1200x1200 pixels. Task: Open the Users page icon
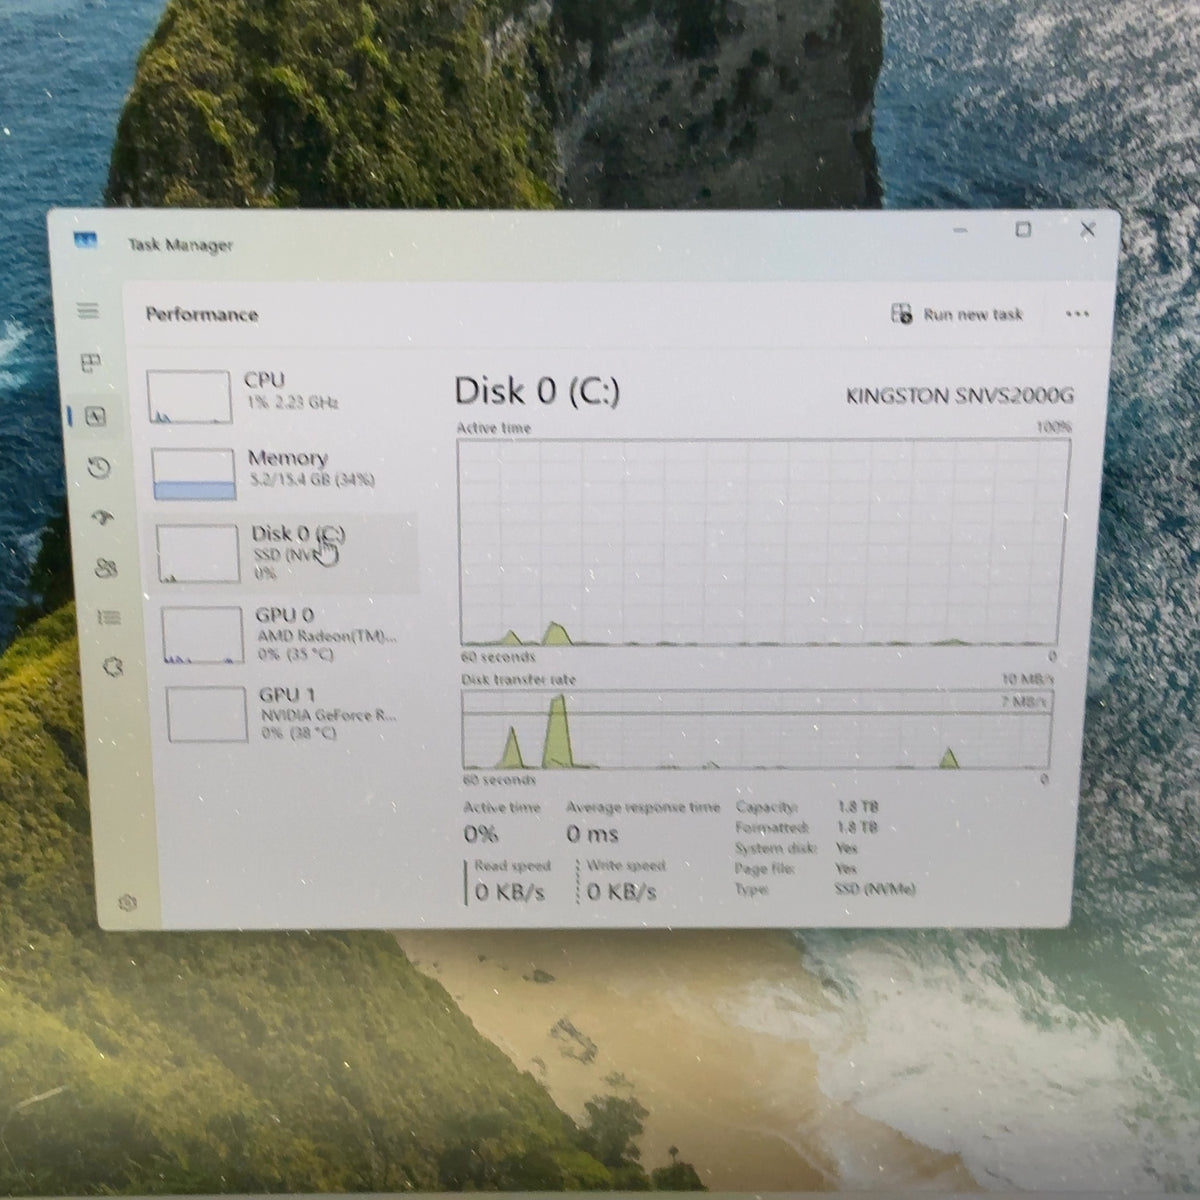pyautogui.click(x=105, y=568)
